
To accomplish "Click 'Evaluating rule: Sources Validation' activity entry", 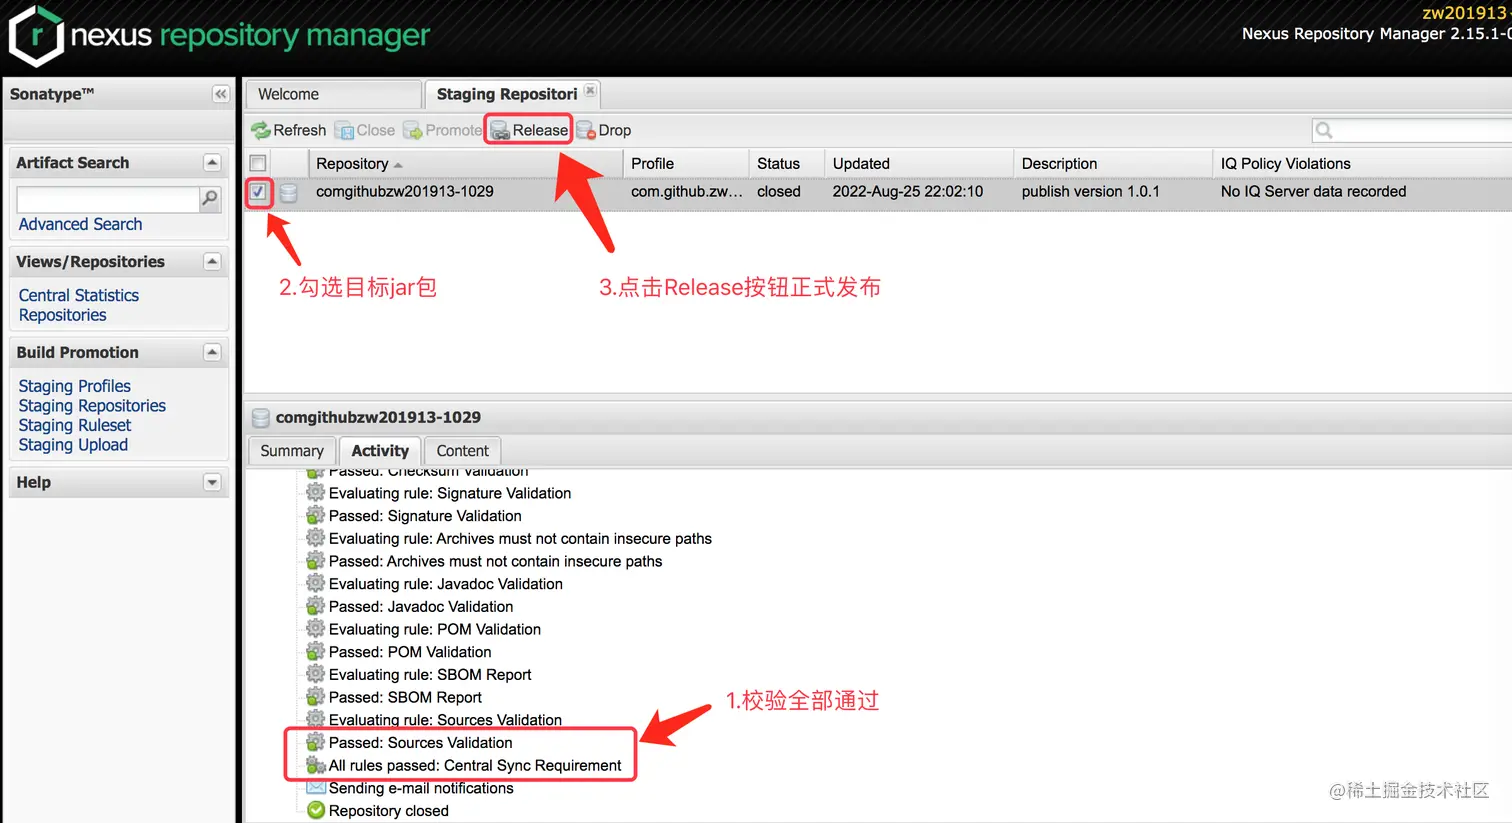I will 445,720.
